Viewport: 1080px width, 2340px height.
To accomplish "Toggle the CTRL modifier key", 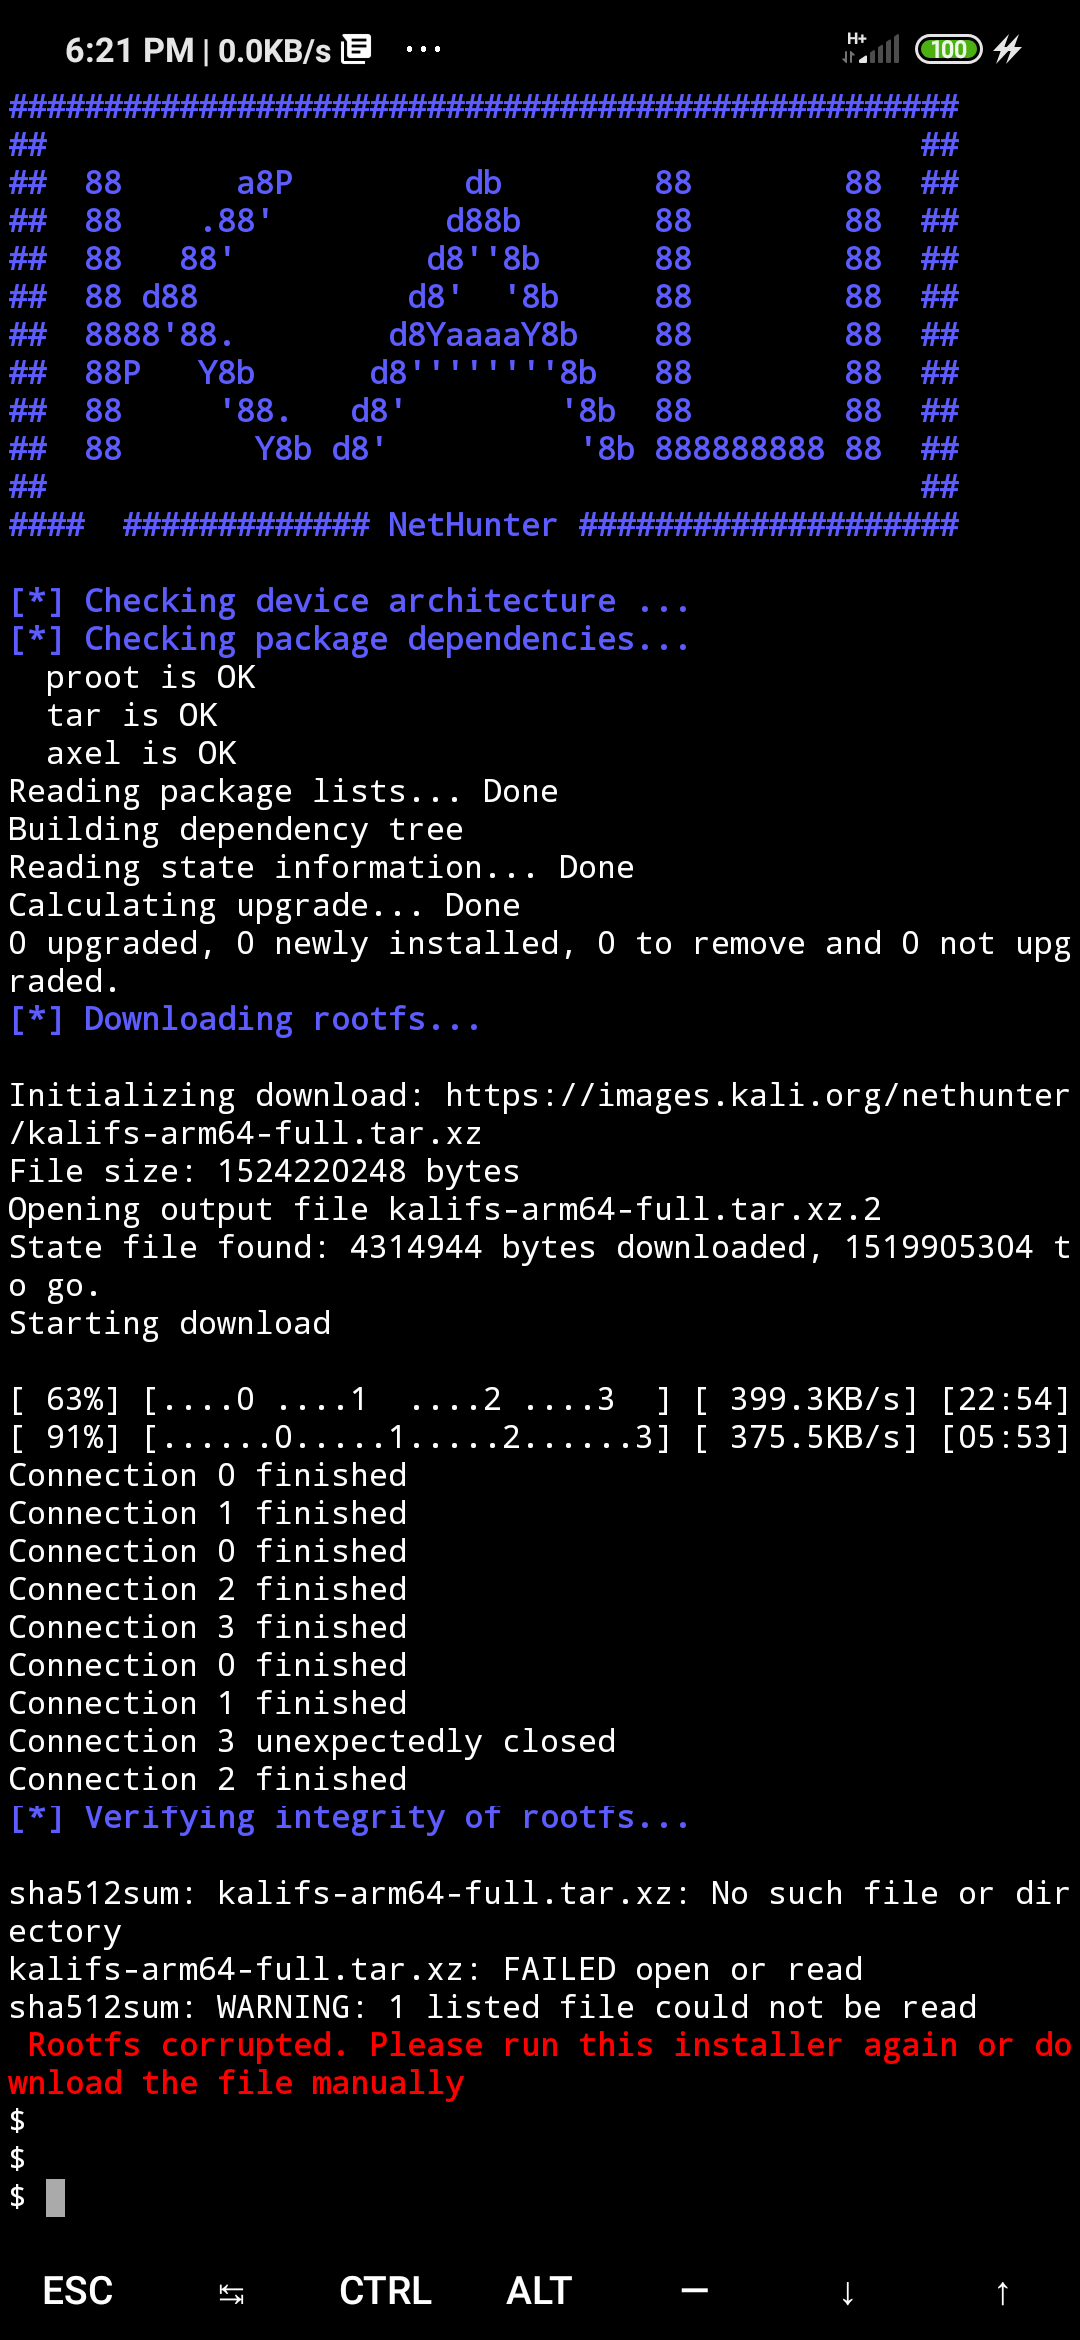I will coord(385,2290).
